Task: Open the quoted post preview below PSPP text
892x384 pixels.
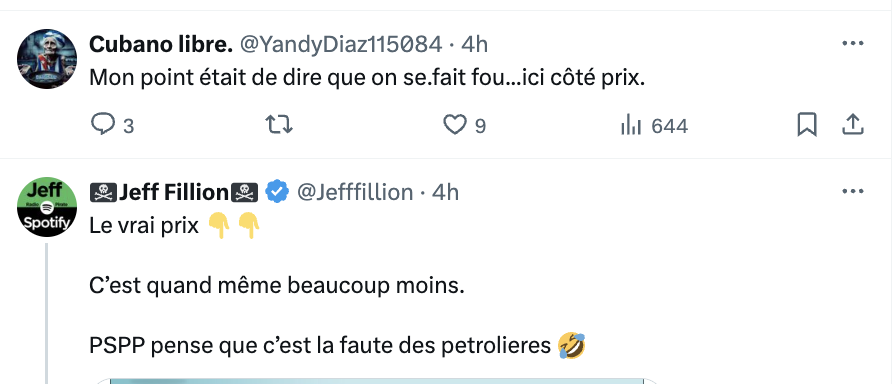Action: click(377, 381)
